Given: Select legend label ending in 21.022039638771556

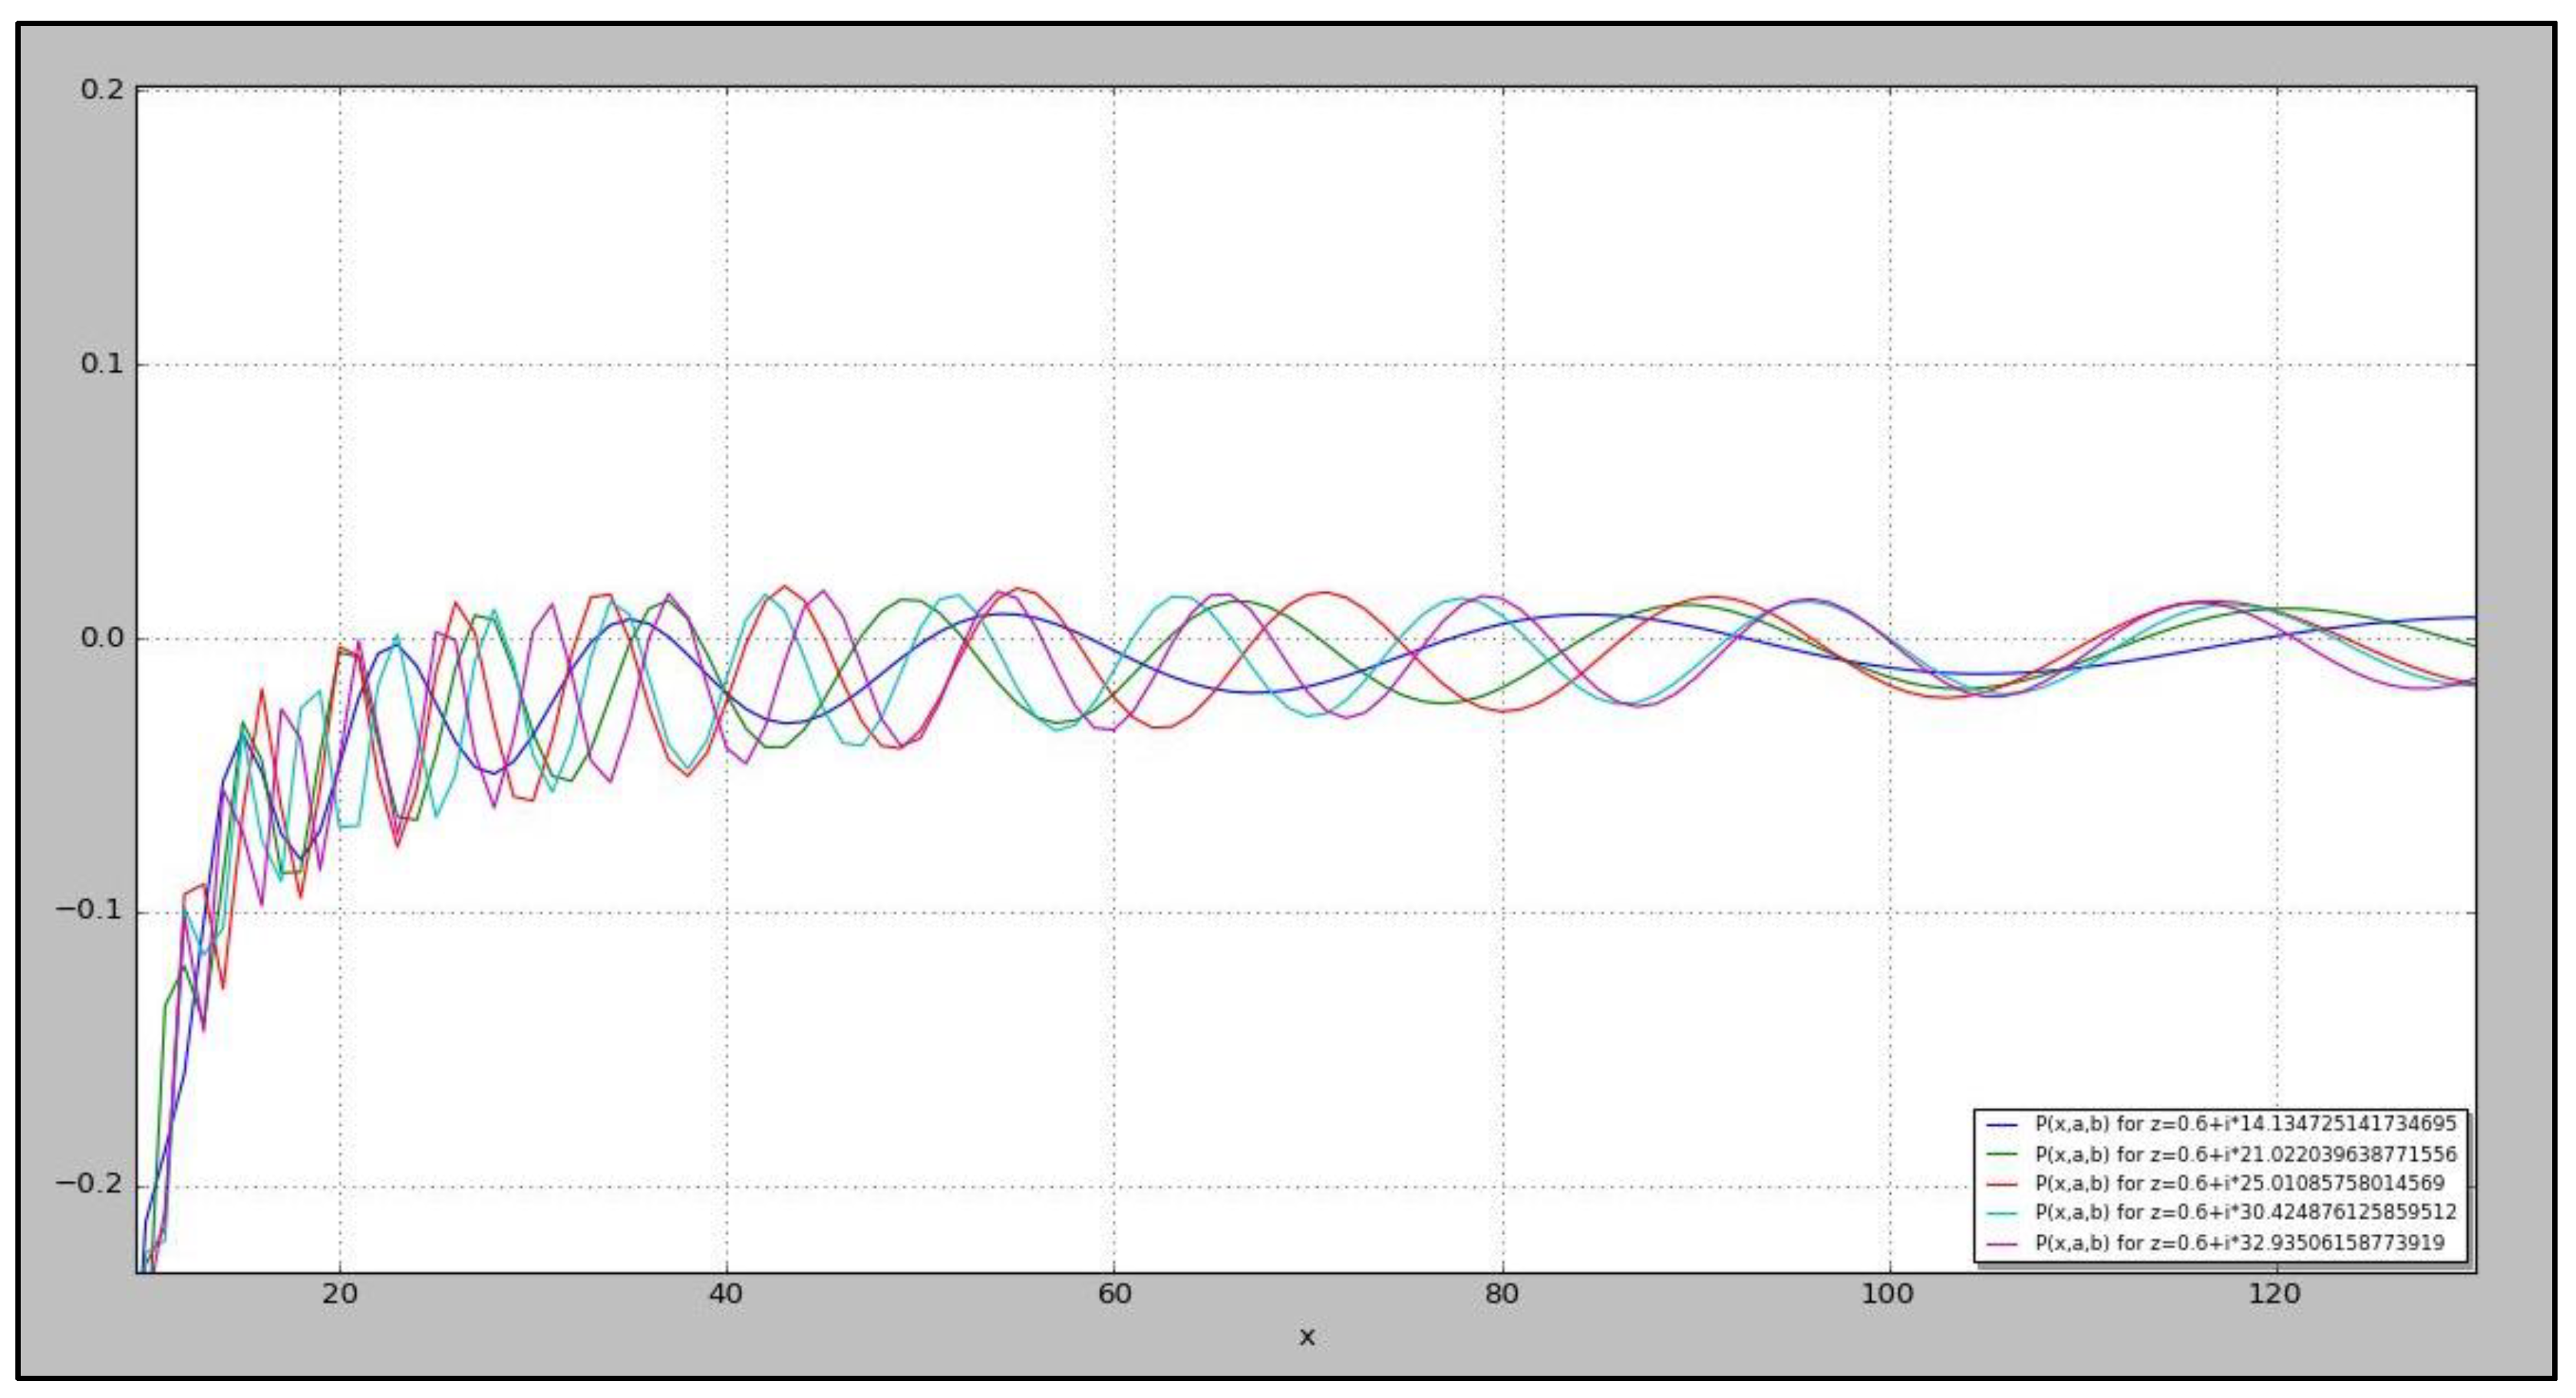Looking at the screenshot, I should tap(2246, 1154).
